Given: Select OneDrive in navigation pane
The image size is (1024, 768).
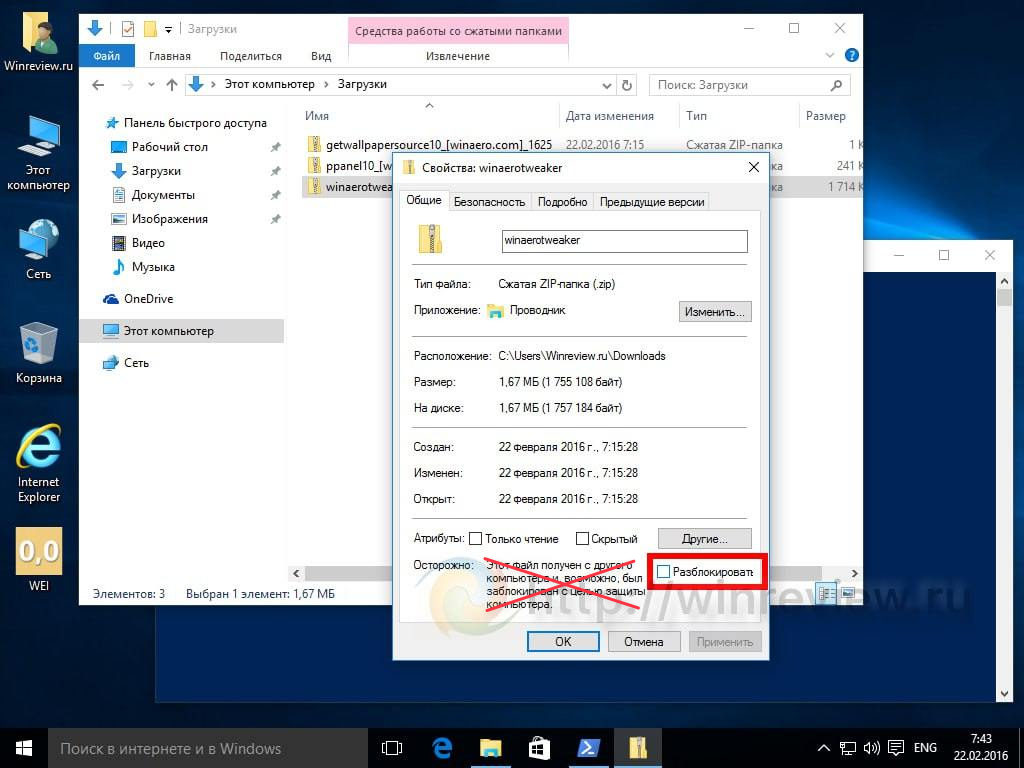Looking at the screenshot, I should (x=148, y=298).
